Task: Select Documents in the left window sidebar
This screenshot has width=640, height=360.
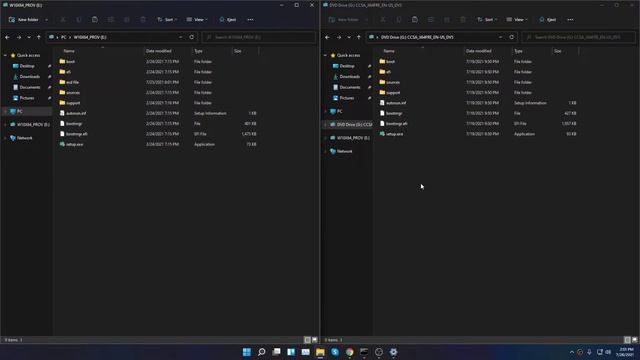Action: pyautogui.click(x=29, y=87)
